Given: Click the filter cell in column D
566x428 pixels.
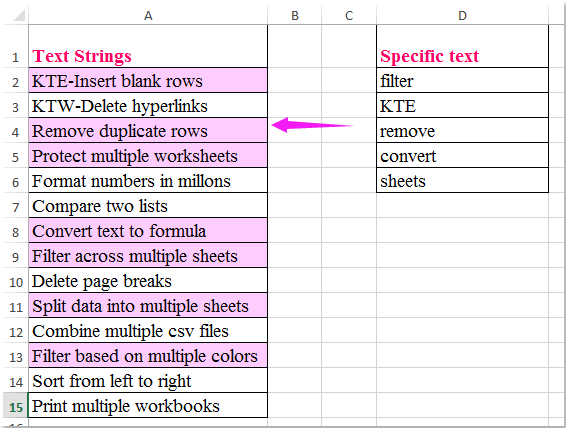Looking at the screenshot, I should pyautogui.click(x=462, y=80).
